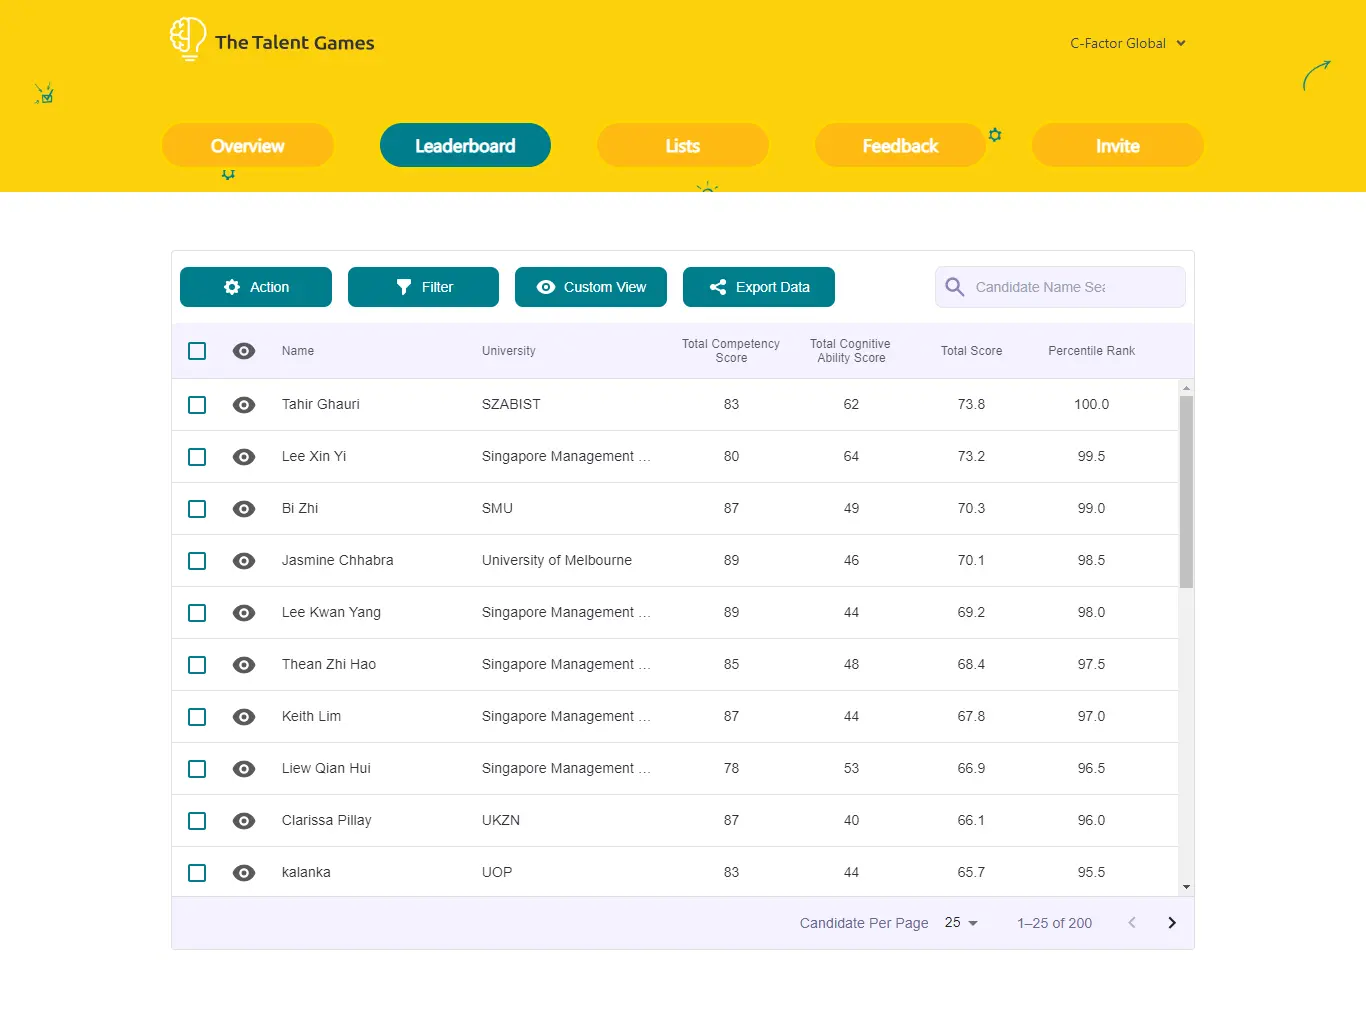Click the scrollbar up arrow
Screen dimensions: 1366x1030
click(x=1186, y=388)
